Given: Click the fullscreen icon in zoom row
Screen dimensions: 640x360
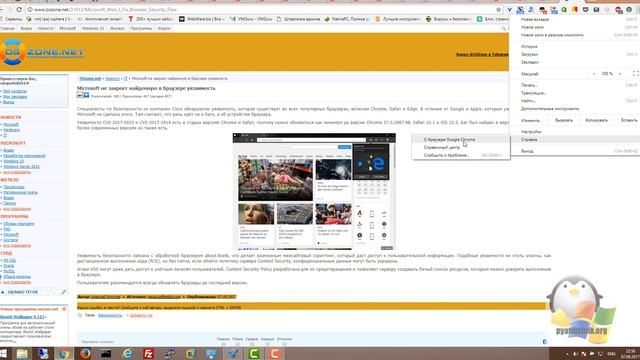Looking at the screenshot, I should 636,73.
